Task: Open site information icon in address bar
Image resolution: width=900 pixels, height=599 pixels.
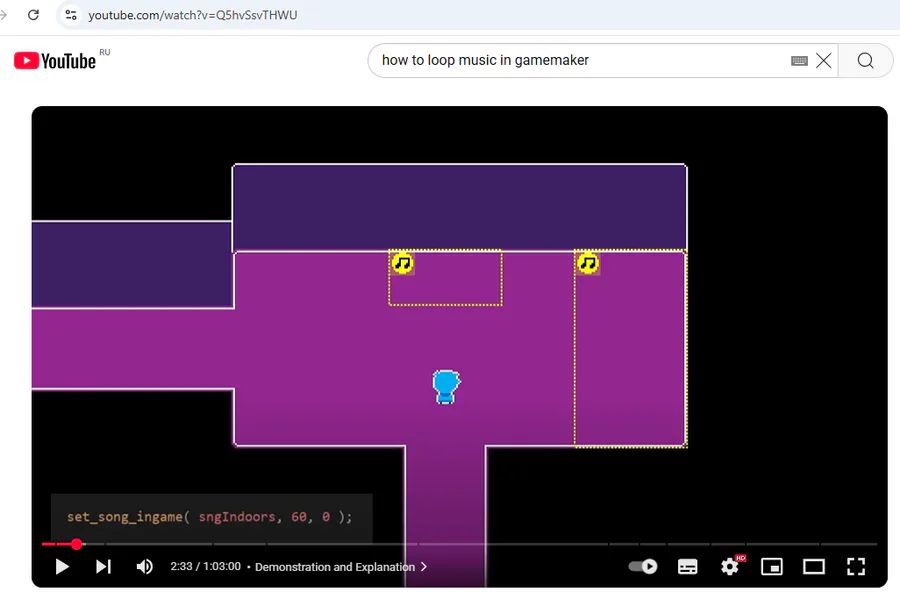Action: tap(71, 15)
